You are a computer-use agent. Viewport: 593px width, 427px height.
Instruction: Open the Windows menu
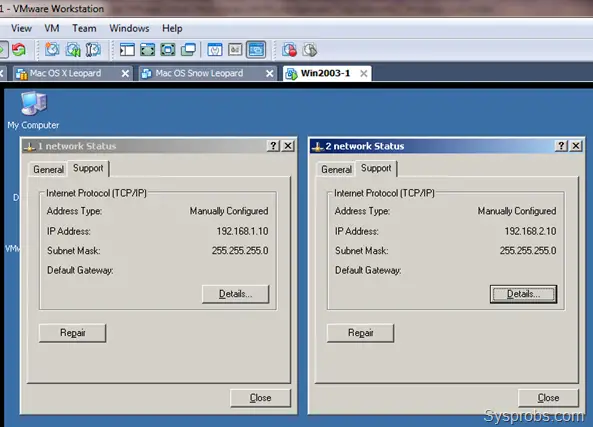(129, 28)
